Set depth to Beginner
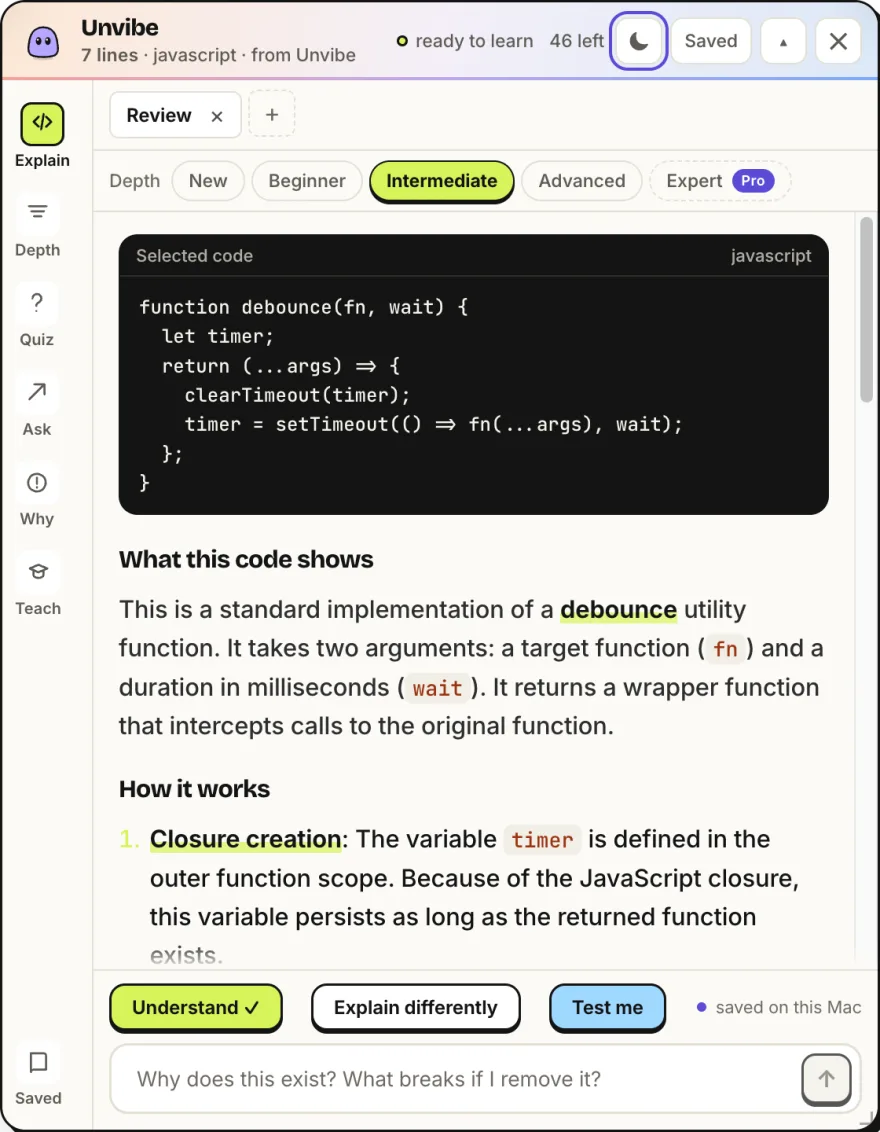The image size is (880, 1132). (x=307, y=180)
